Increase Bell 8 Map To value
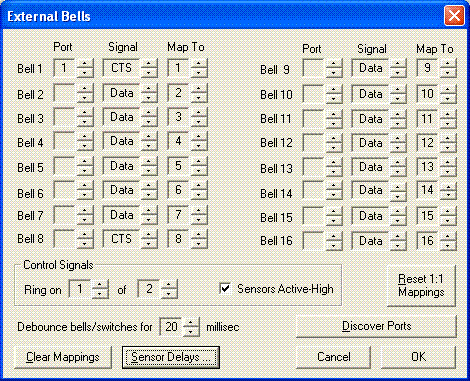 tap(199, 235)
